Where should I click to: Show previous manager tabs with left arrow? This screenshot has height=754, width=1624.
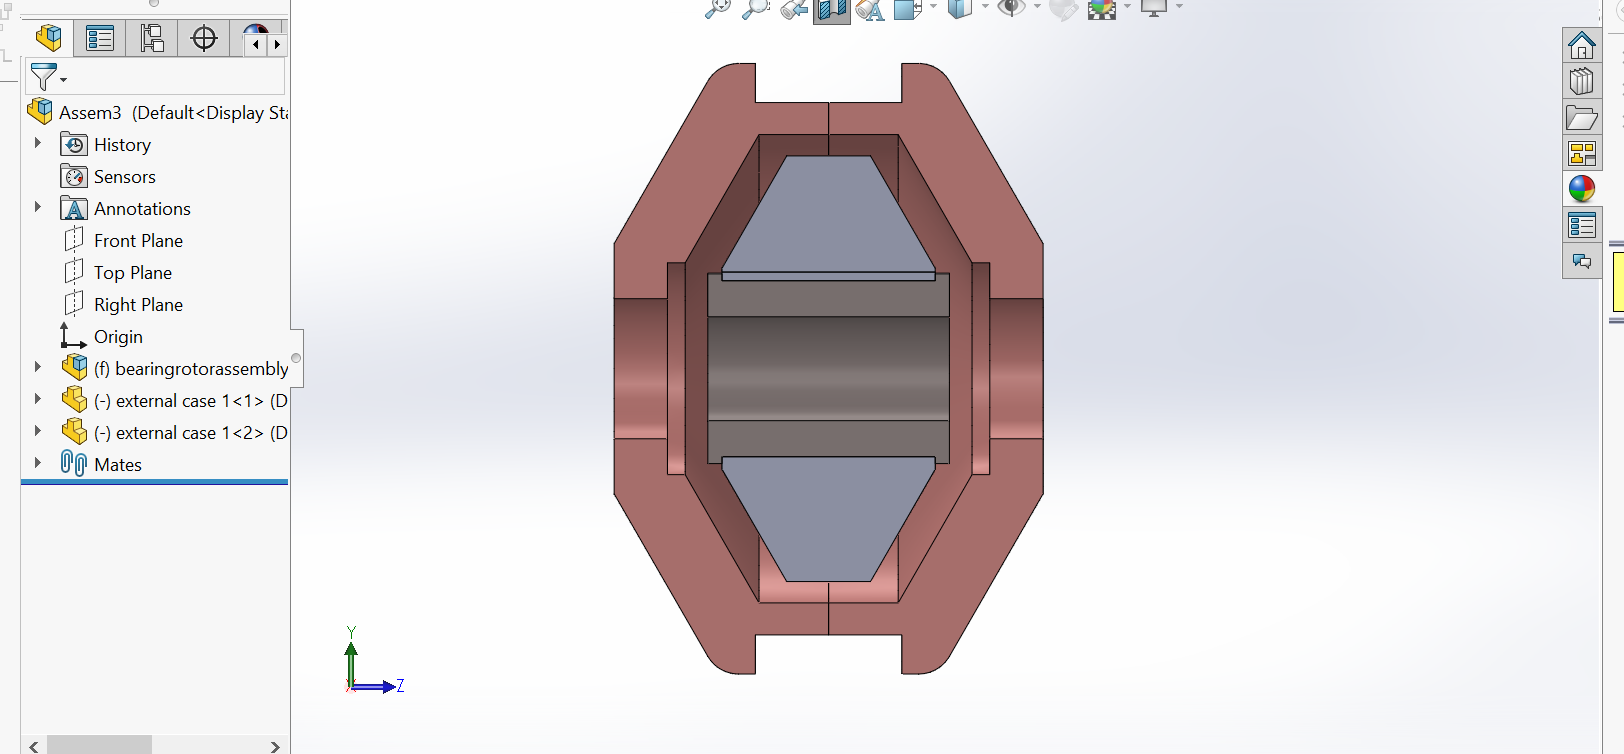pos(256,44)
